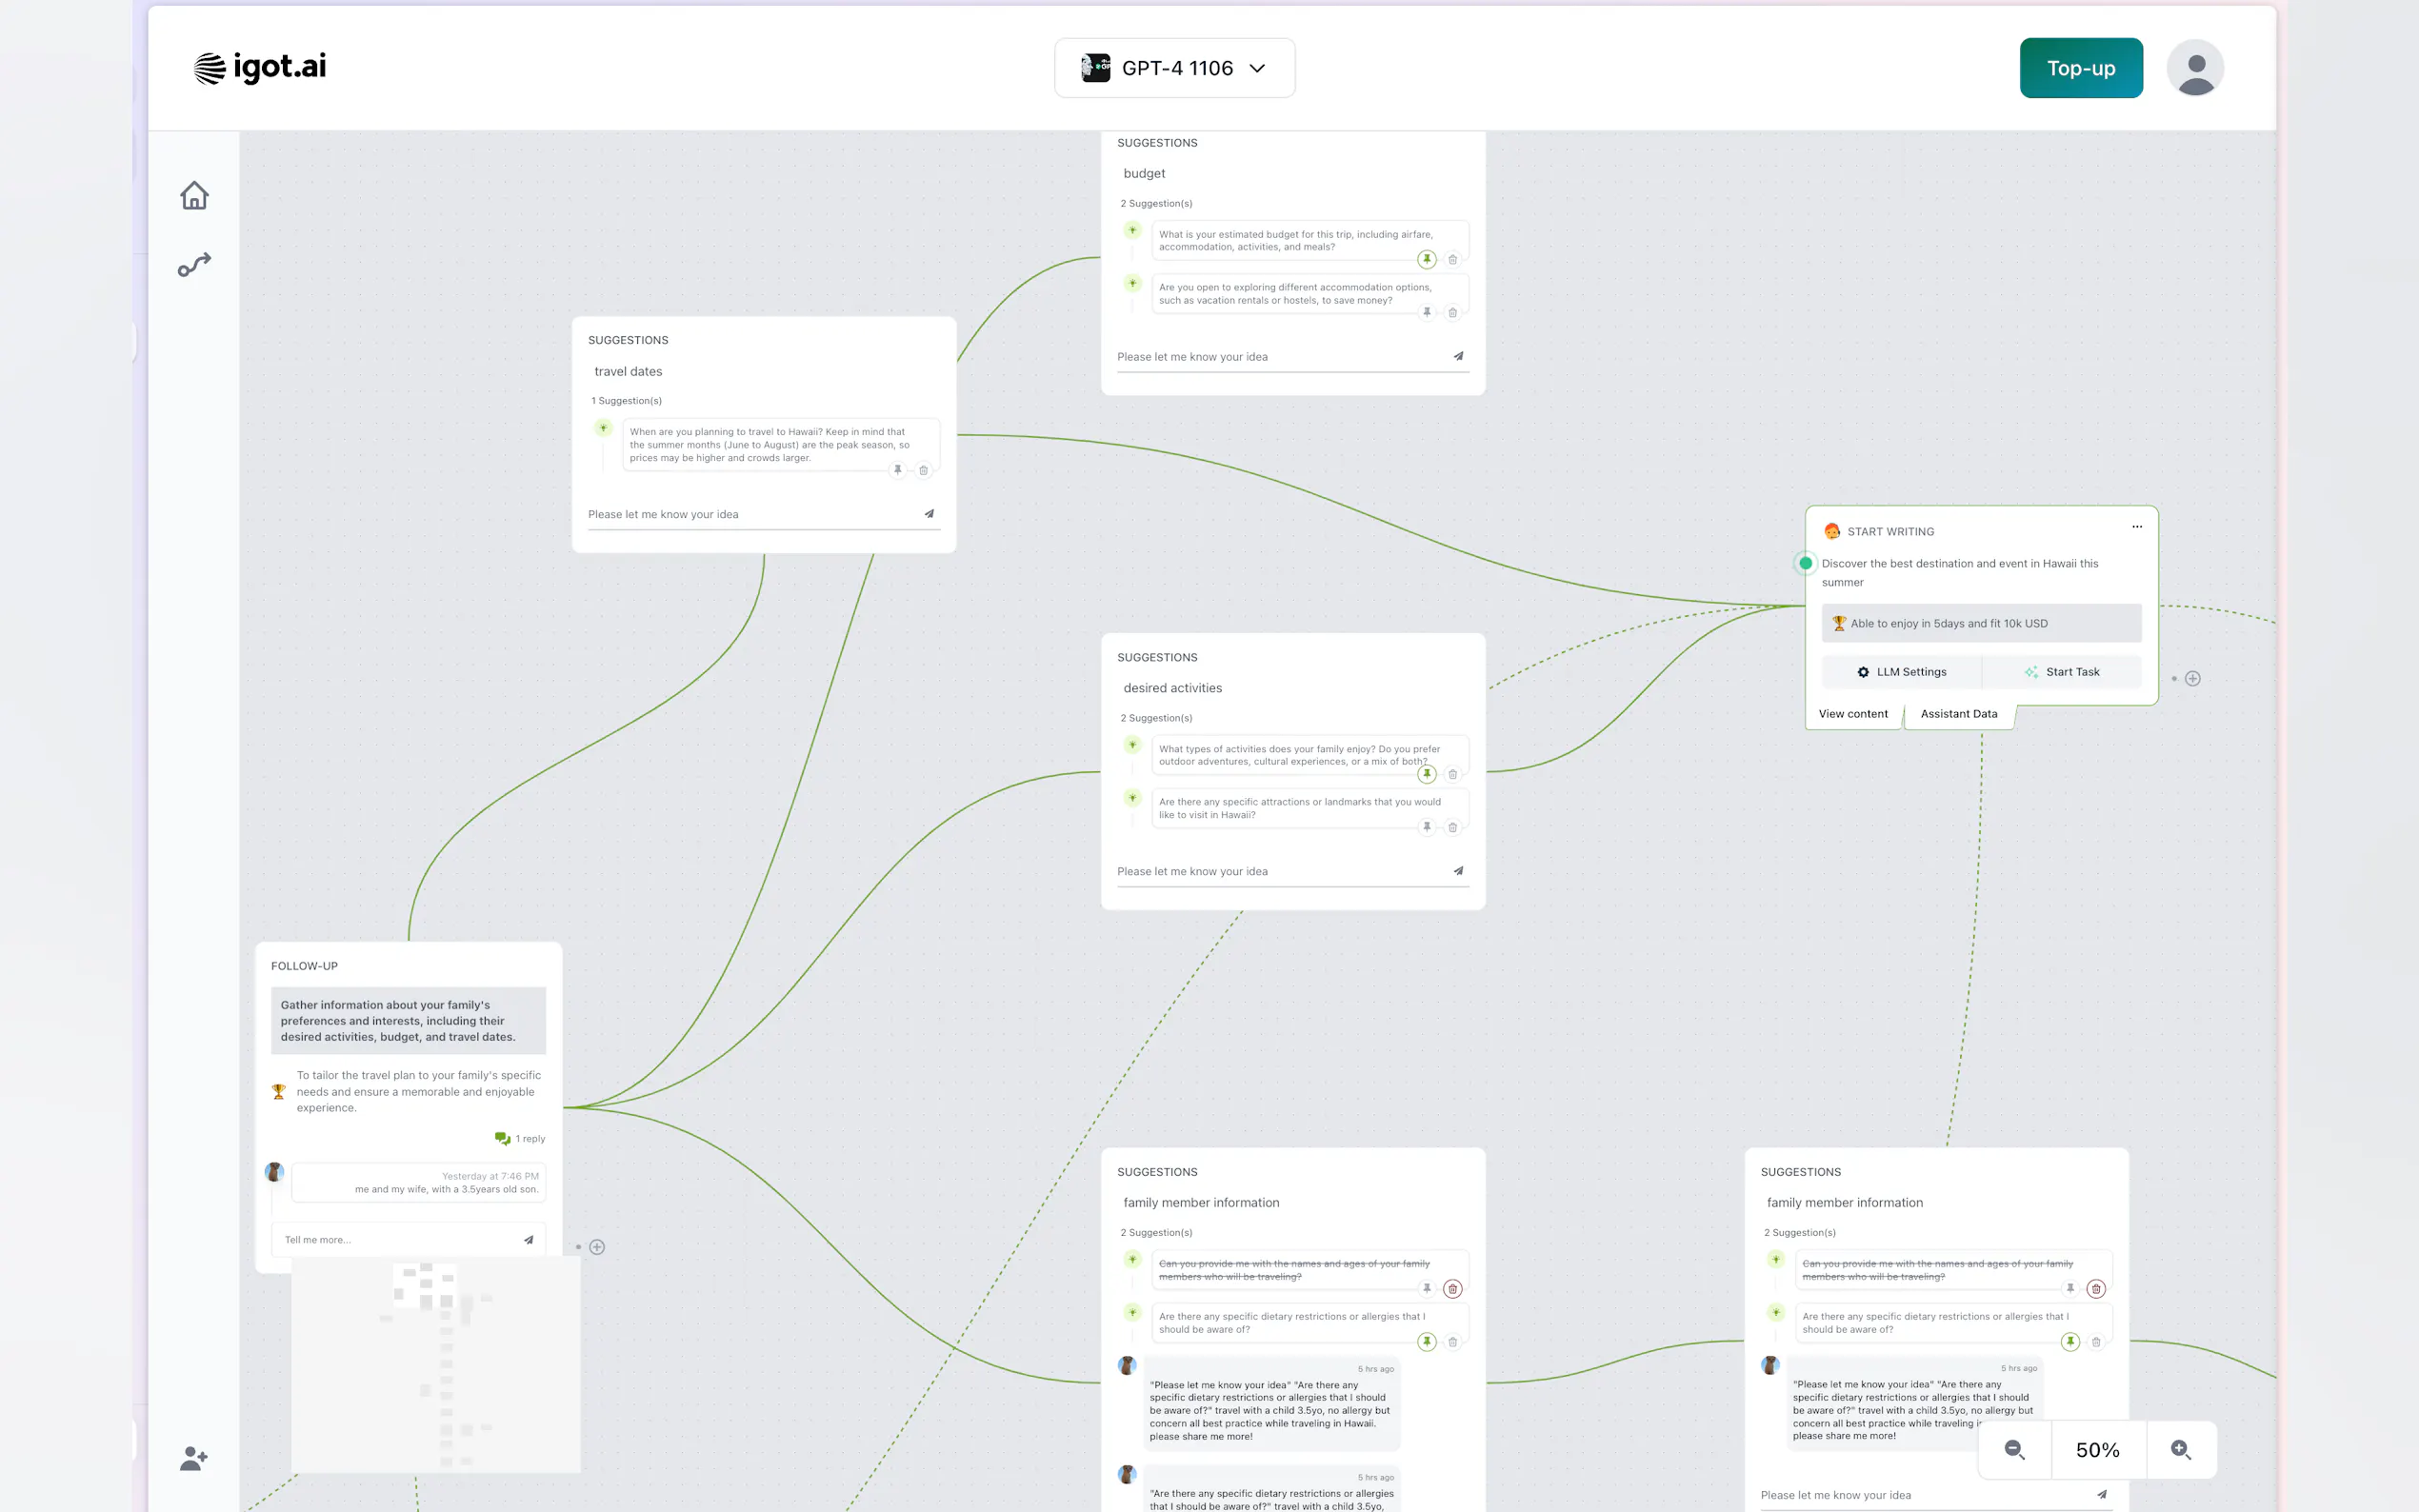
Task: Pin the accommodation options suggestion
Action: click(1427, 312)
